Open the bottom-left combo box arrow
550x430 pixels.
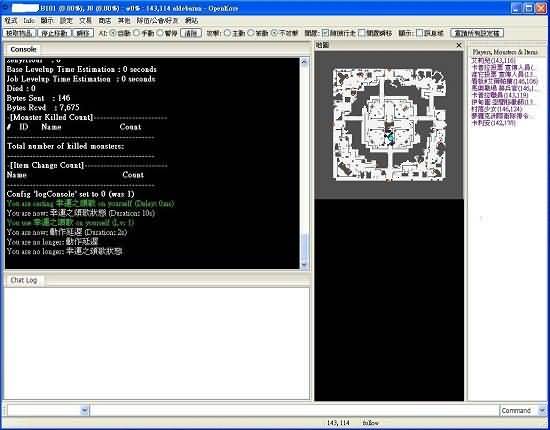click(85, 410)
